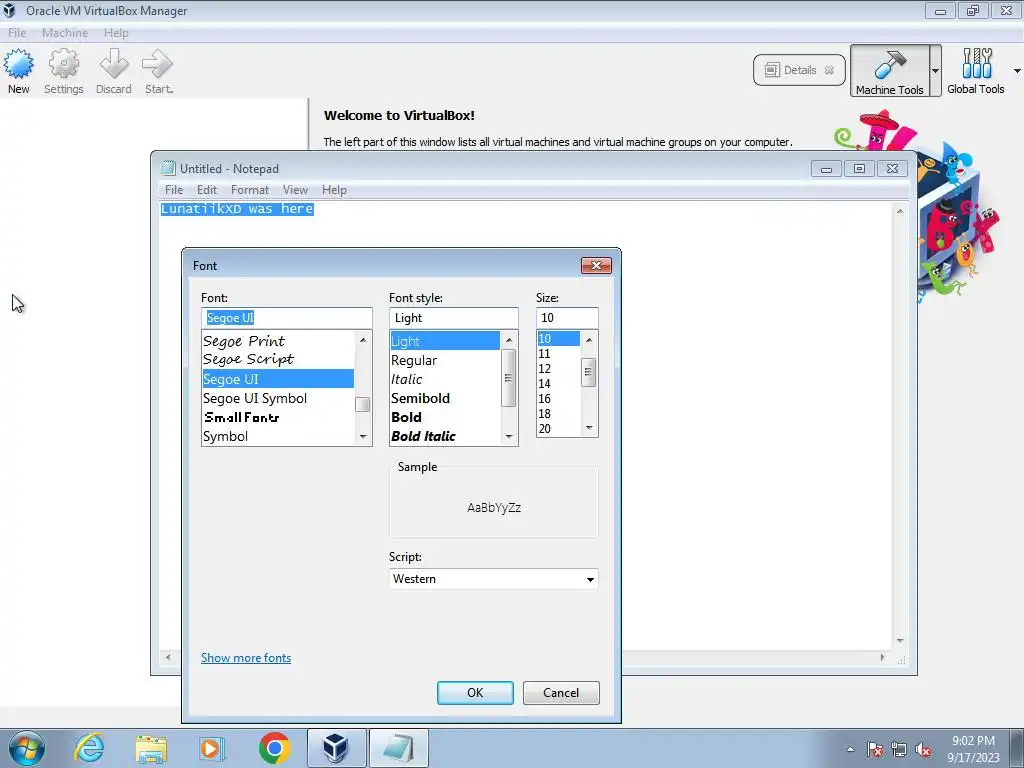Launch Google Chrome from taskbar
Image resolution: width=1024 pixels, height=768 pixels.
coord(274,748)
